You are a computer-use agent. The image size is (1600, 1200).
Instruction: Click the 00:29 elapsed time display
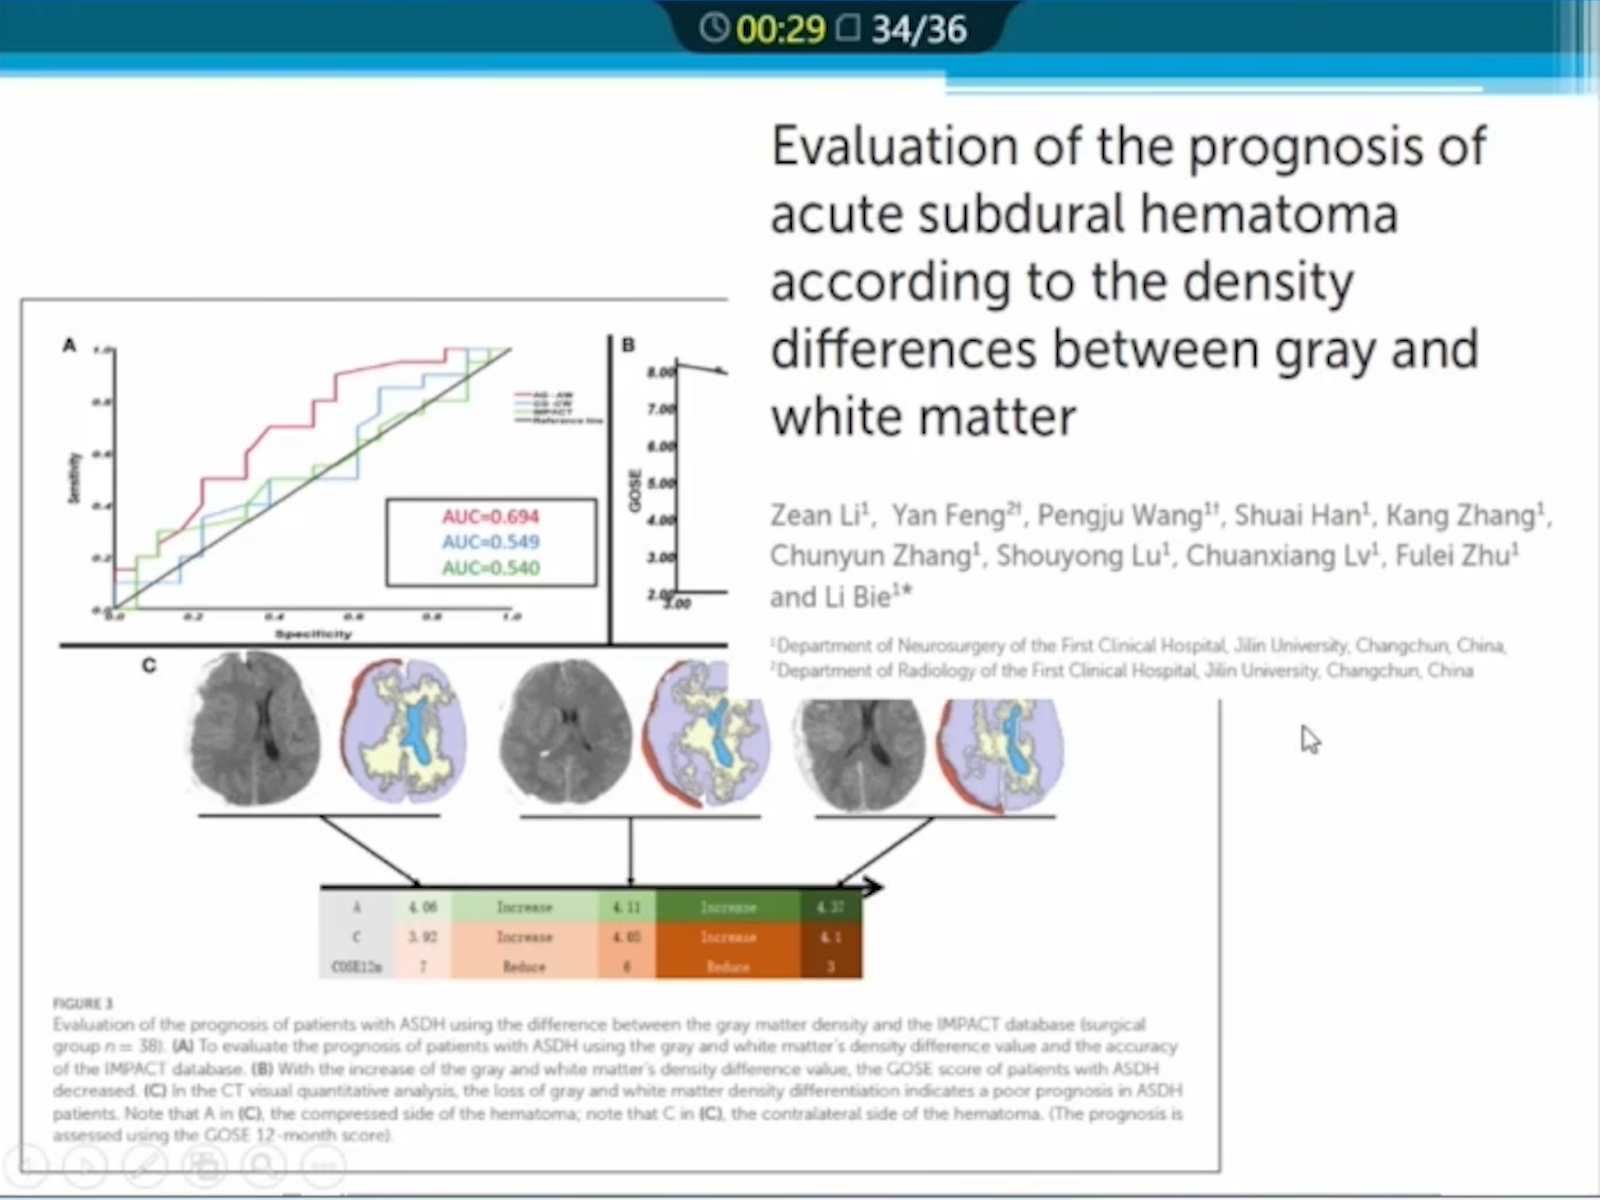(780, 29)
